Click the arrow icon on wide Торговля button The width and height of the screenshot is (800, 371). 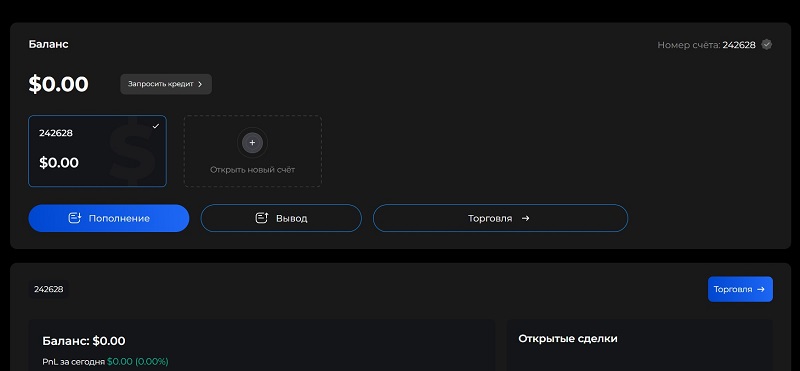coord(526,218)
